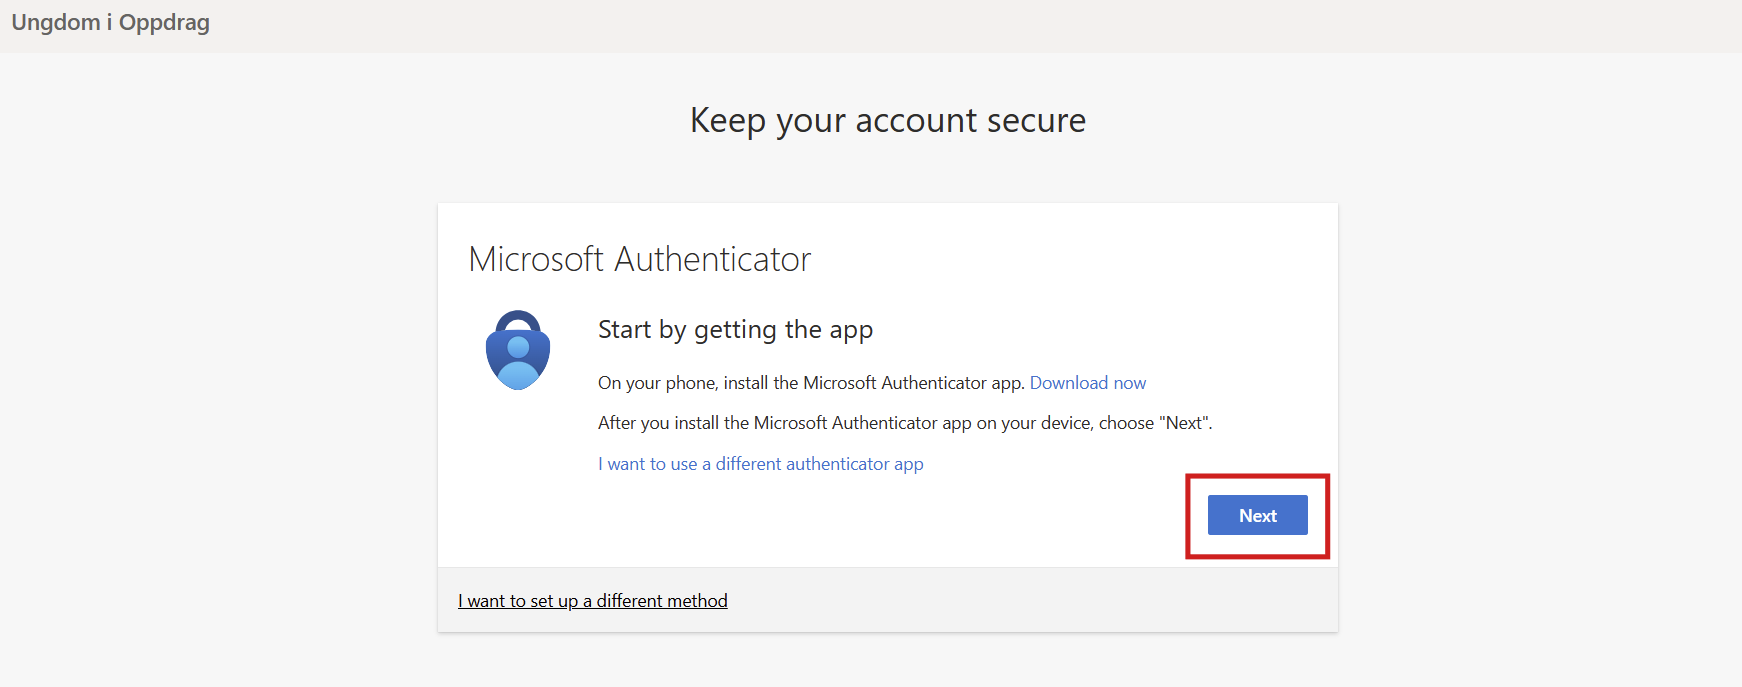Select the "Start by getting the app" subheading
The width and height of the screenshot is (1742, 687).
735,330
